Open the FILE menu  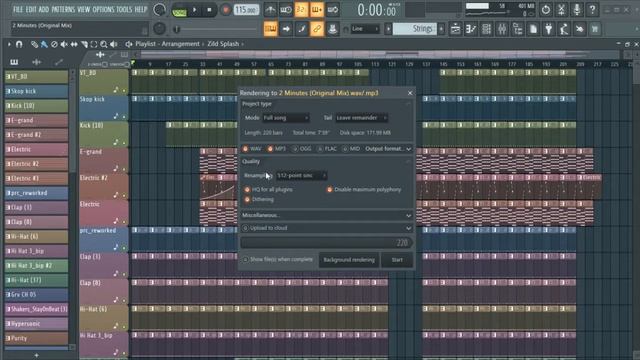pos(18,9)
